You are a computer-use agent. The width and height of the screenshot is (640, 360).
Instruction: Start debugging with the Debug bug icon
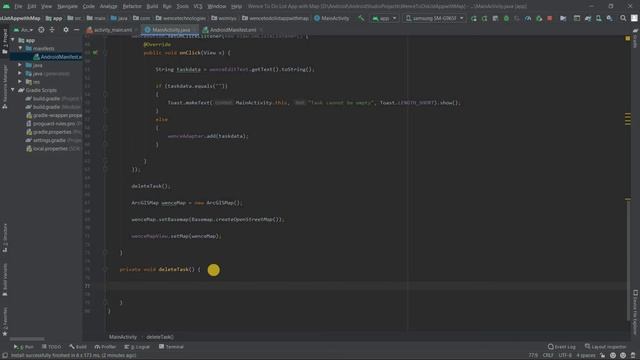(506, 18)
